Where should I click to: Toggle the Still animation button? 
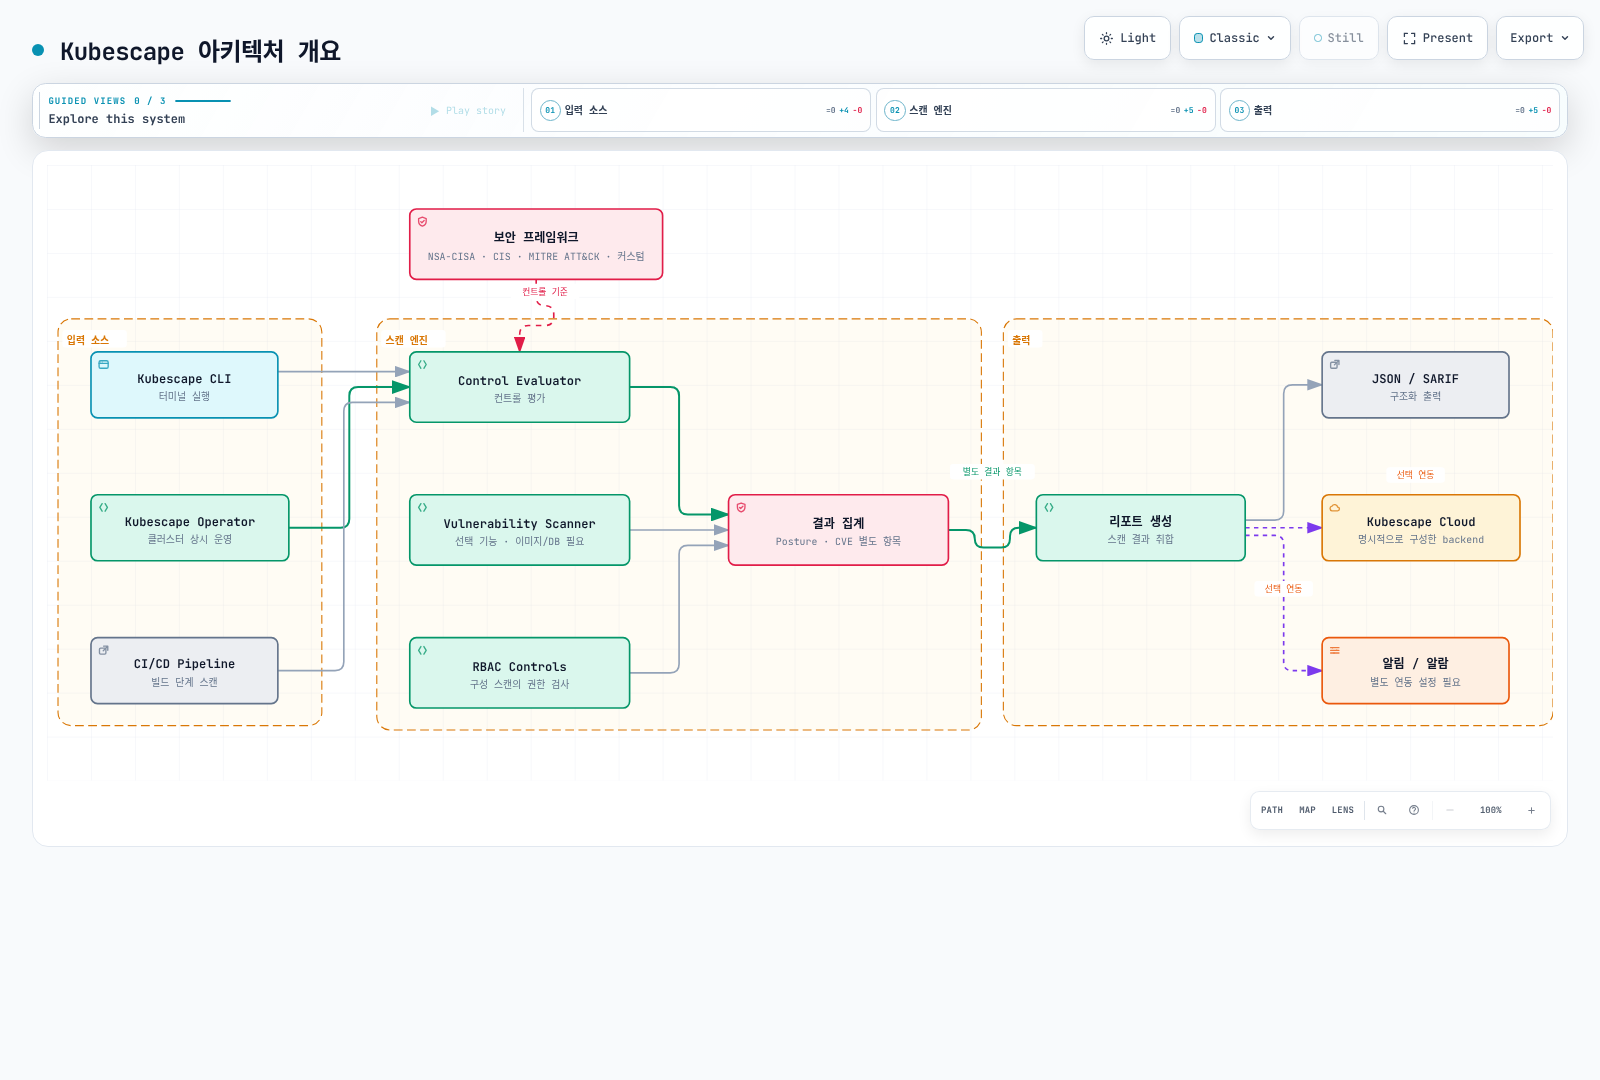pyautogui.click(x=1338, y=38)
